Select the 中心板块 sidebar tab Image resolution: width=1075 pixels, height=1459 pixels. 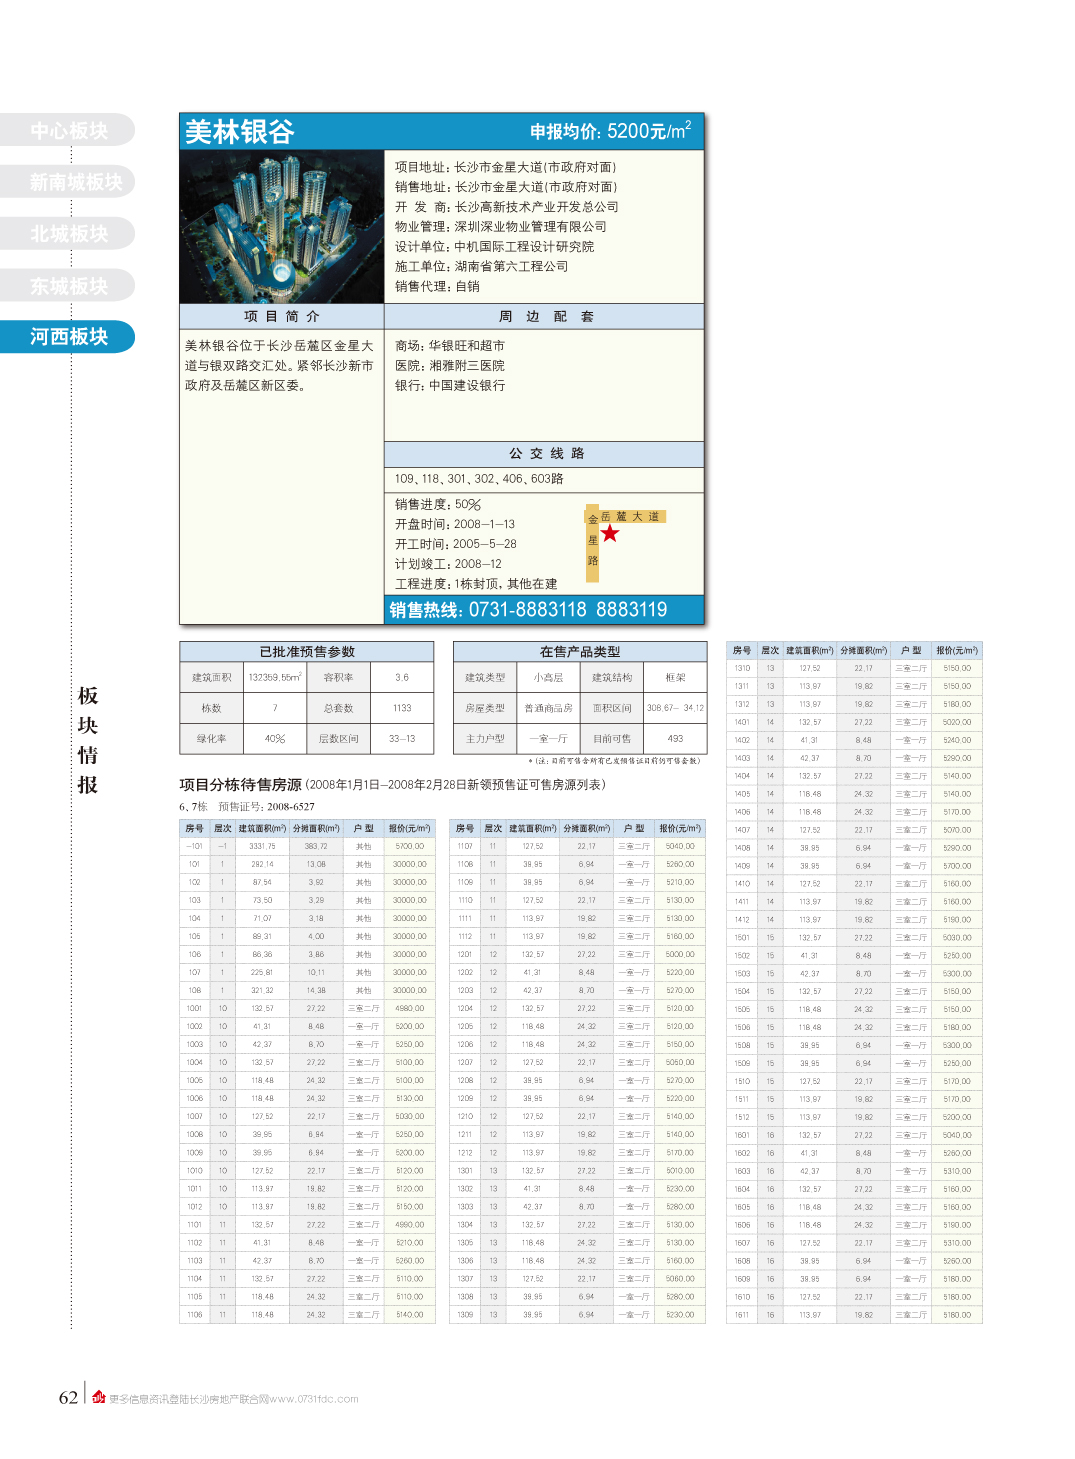(68, 130)
